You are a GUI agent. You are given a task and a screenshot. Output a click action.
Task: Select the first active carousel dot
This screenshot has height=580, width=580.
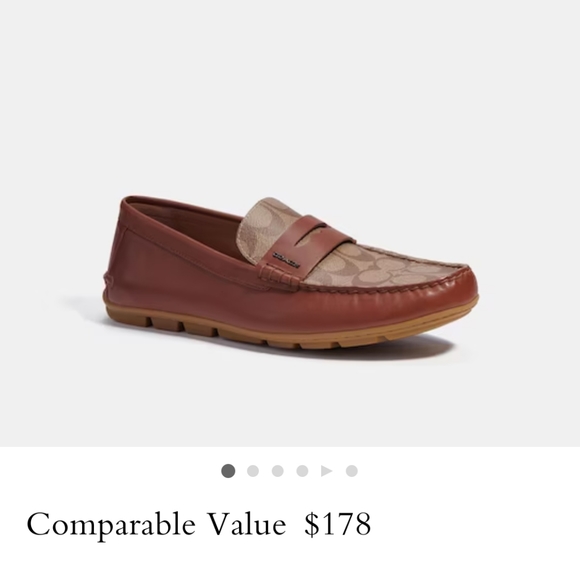click(228, 471)
